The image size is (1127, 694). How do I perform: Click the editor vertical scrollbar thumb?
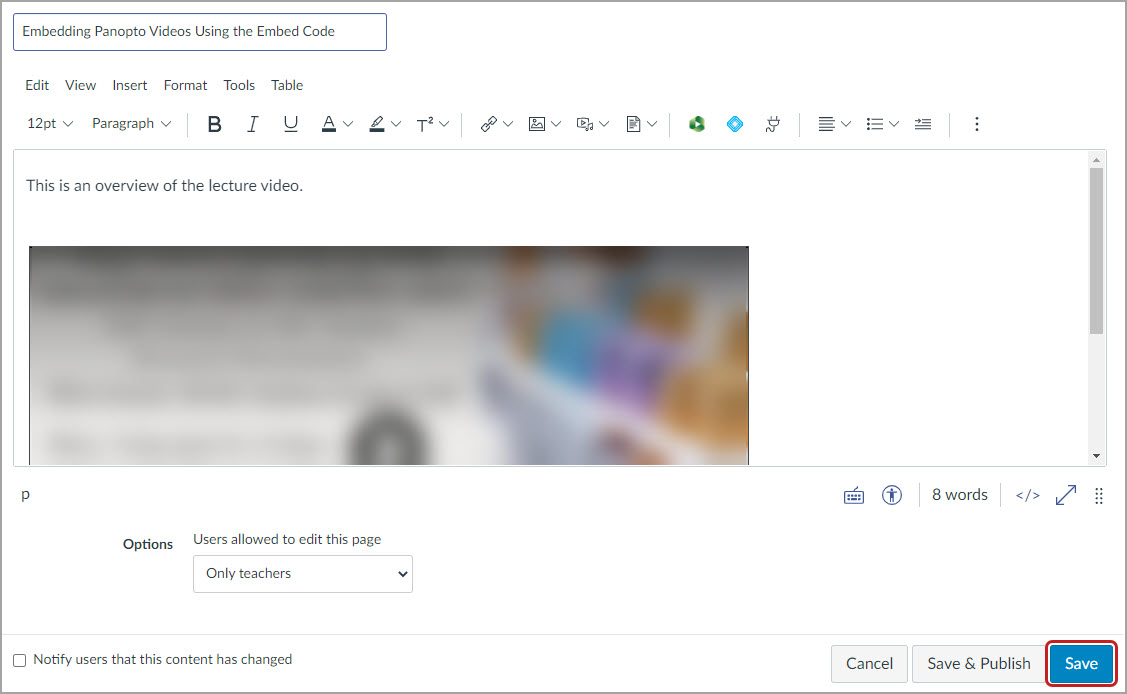(x=1096, y=251)
